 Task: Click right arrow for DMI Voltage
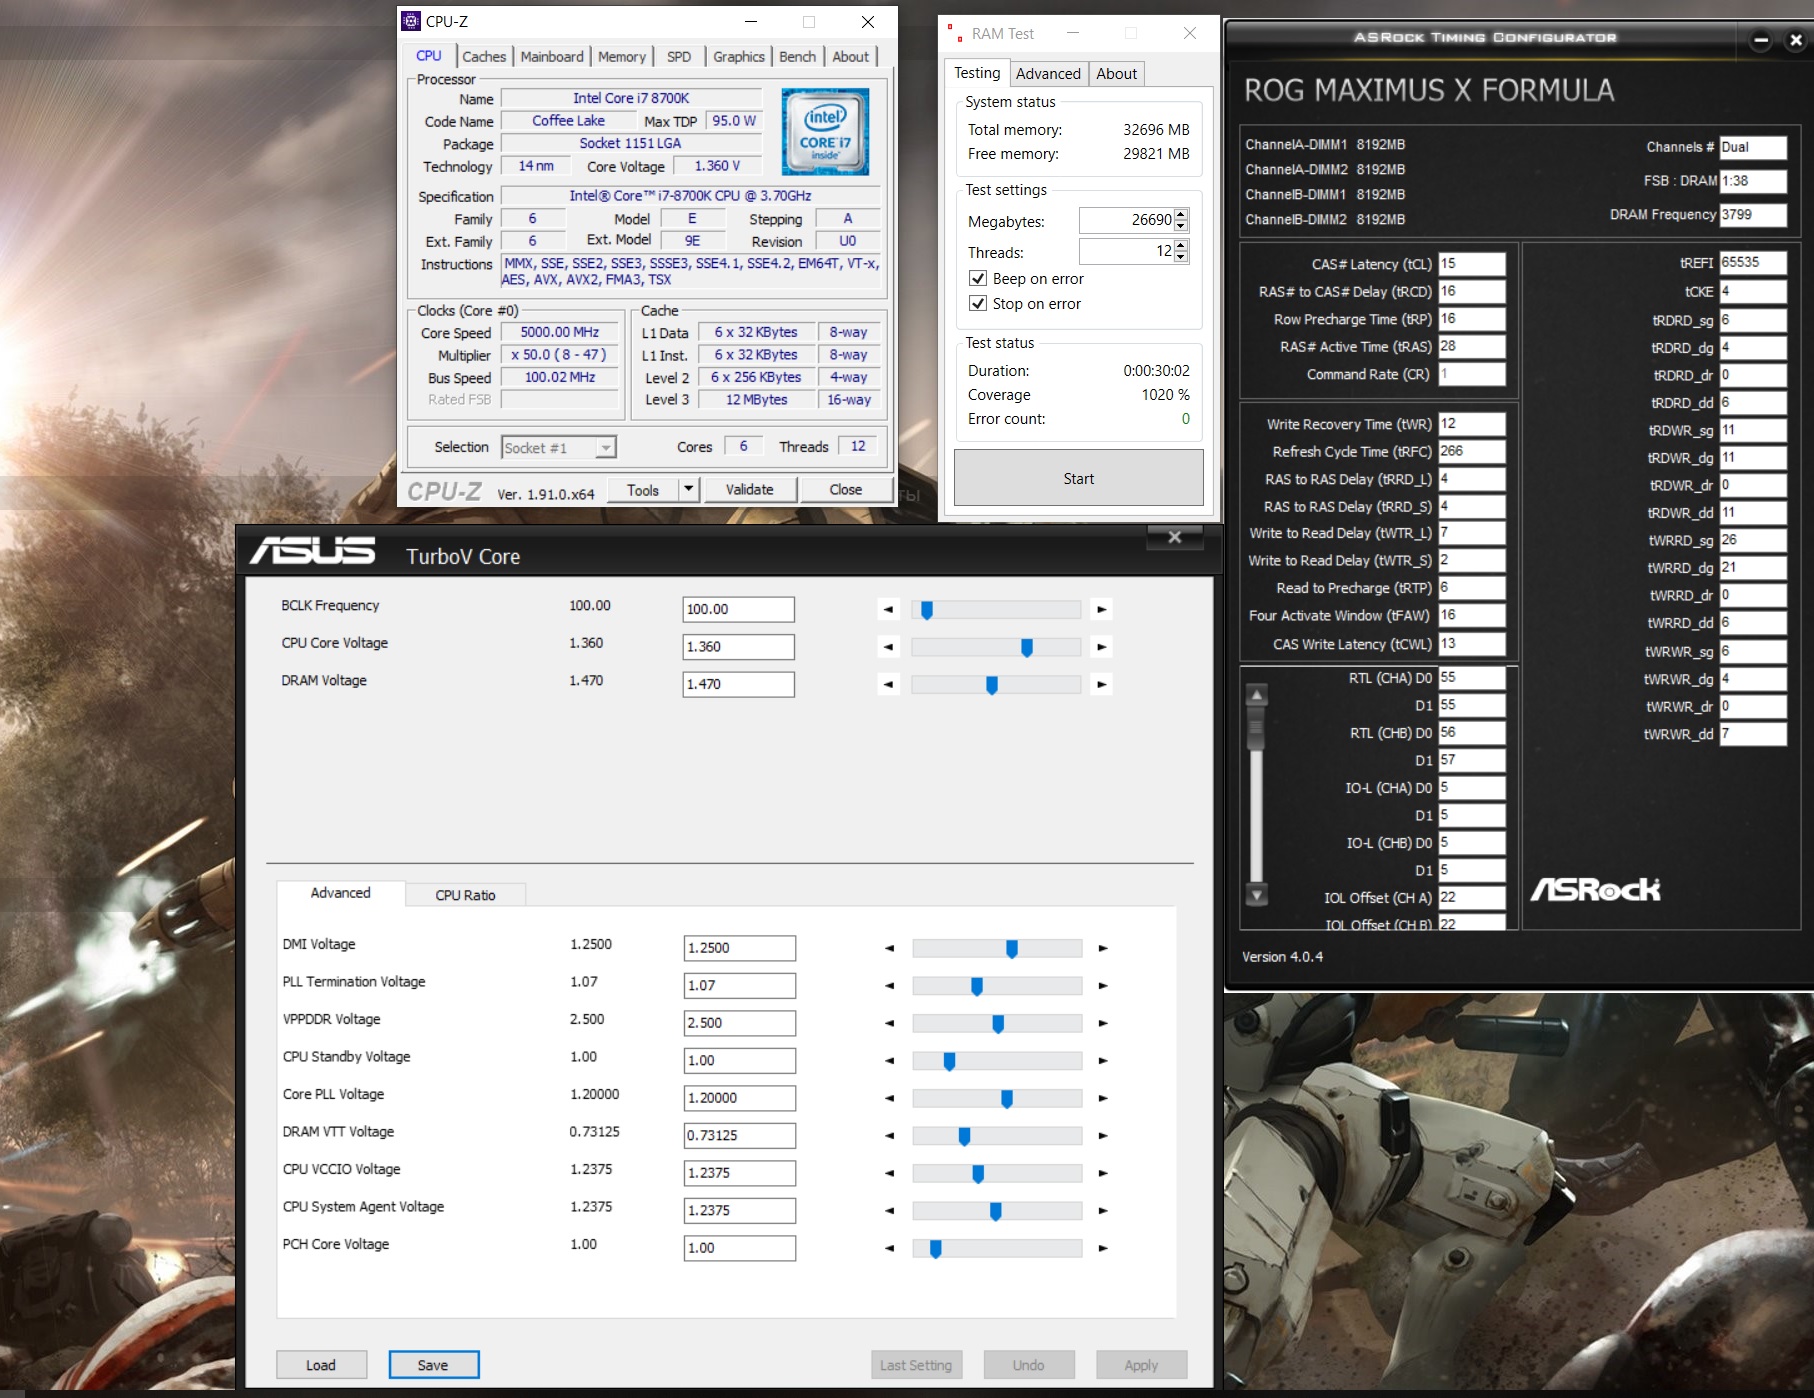pos(1103,948)
